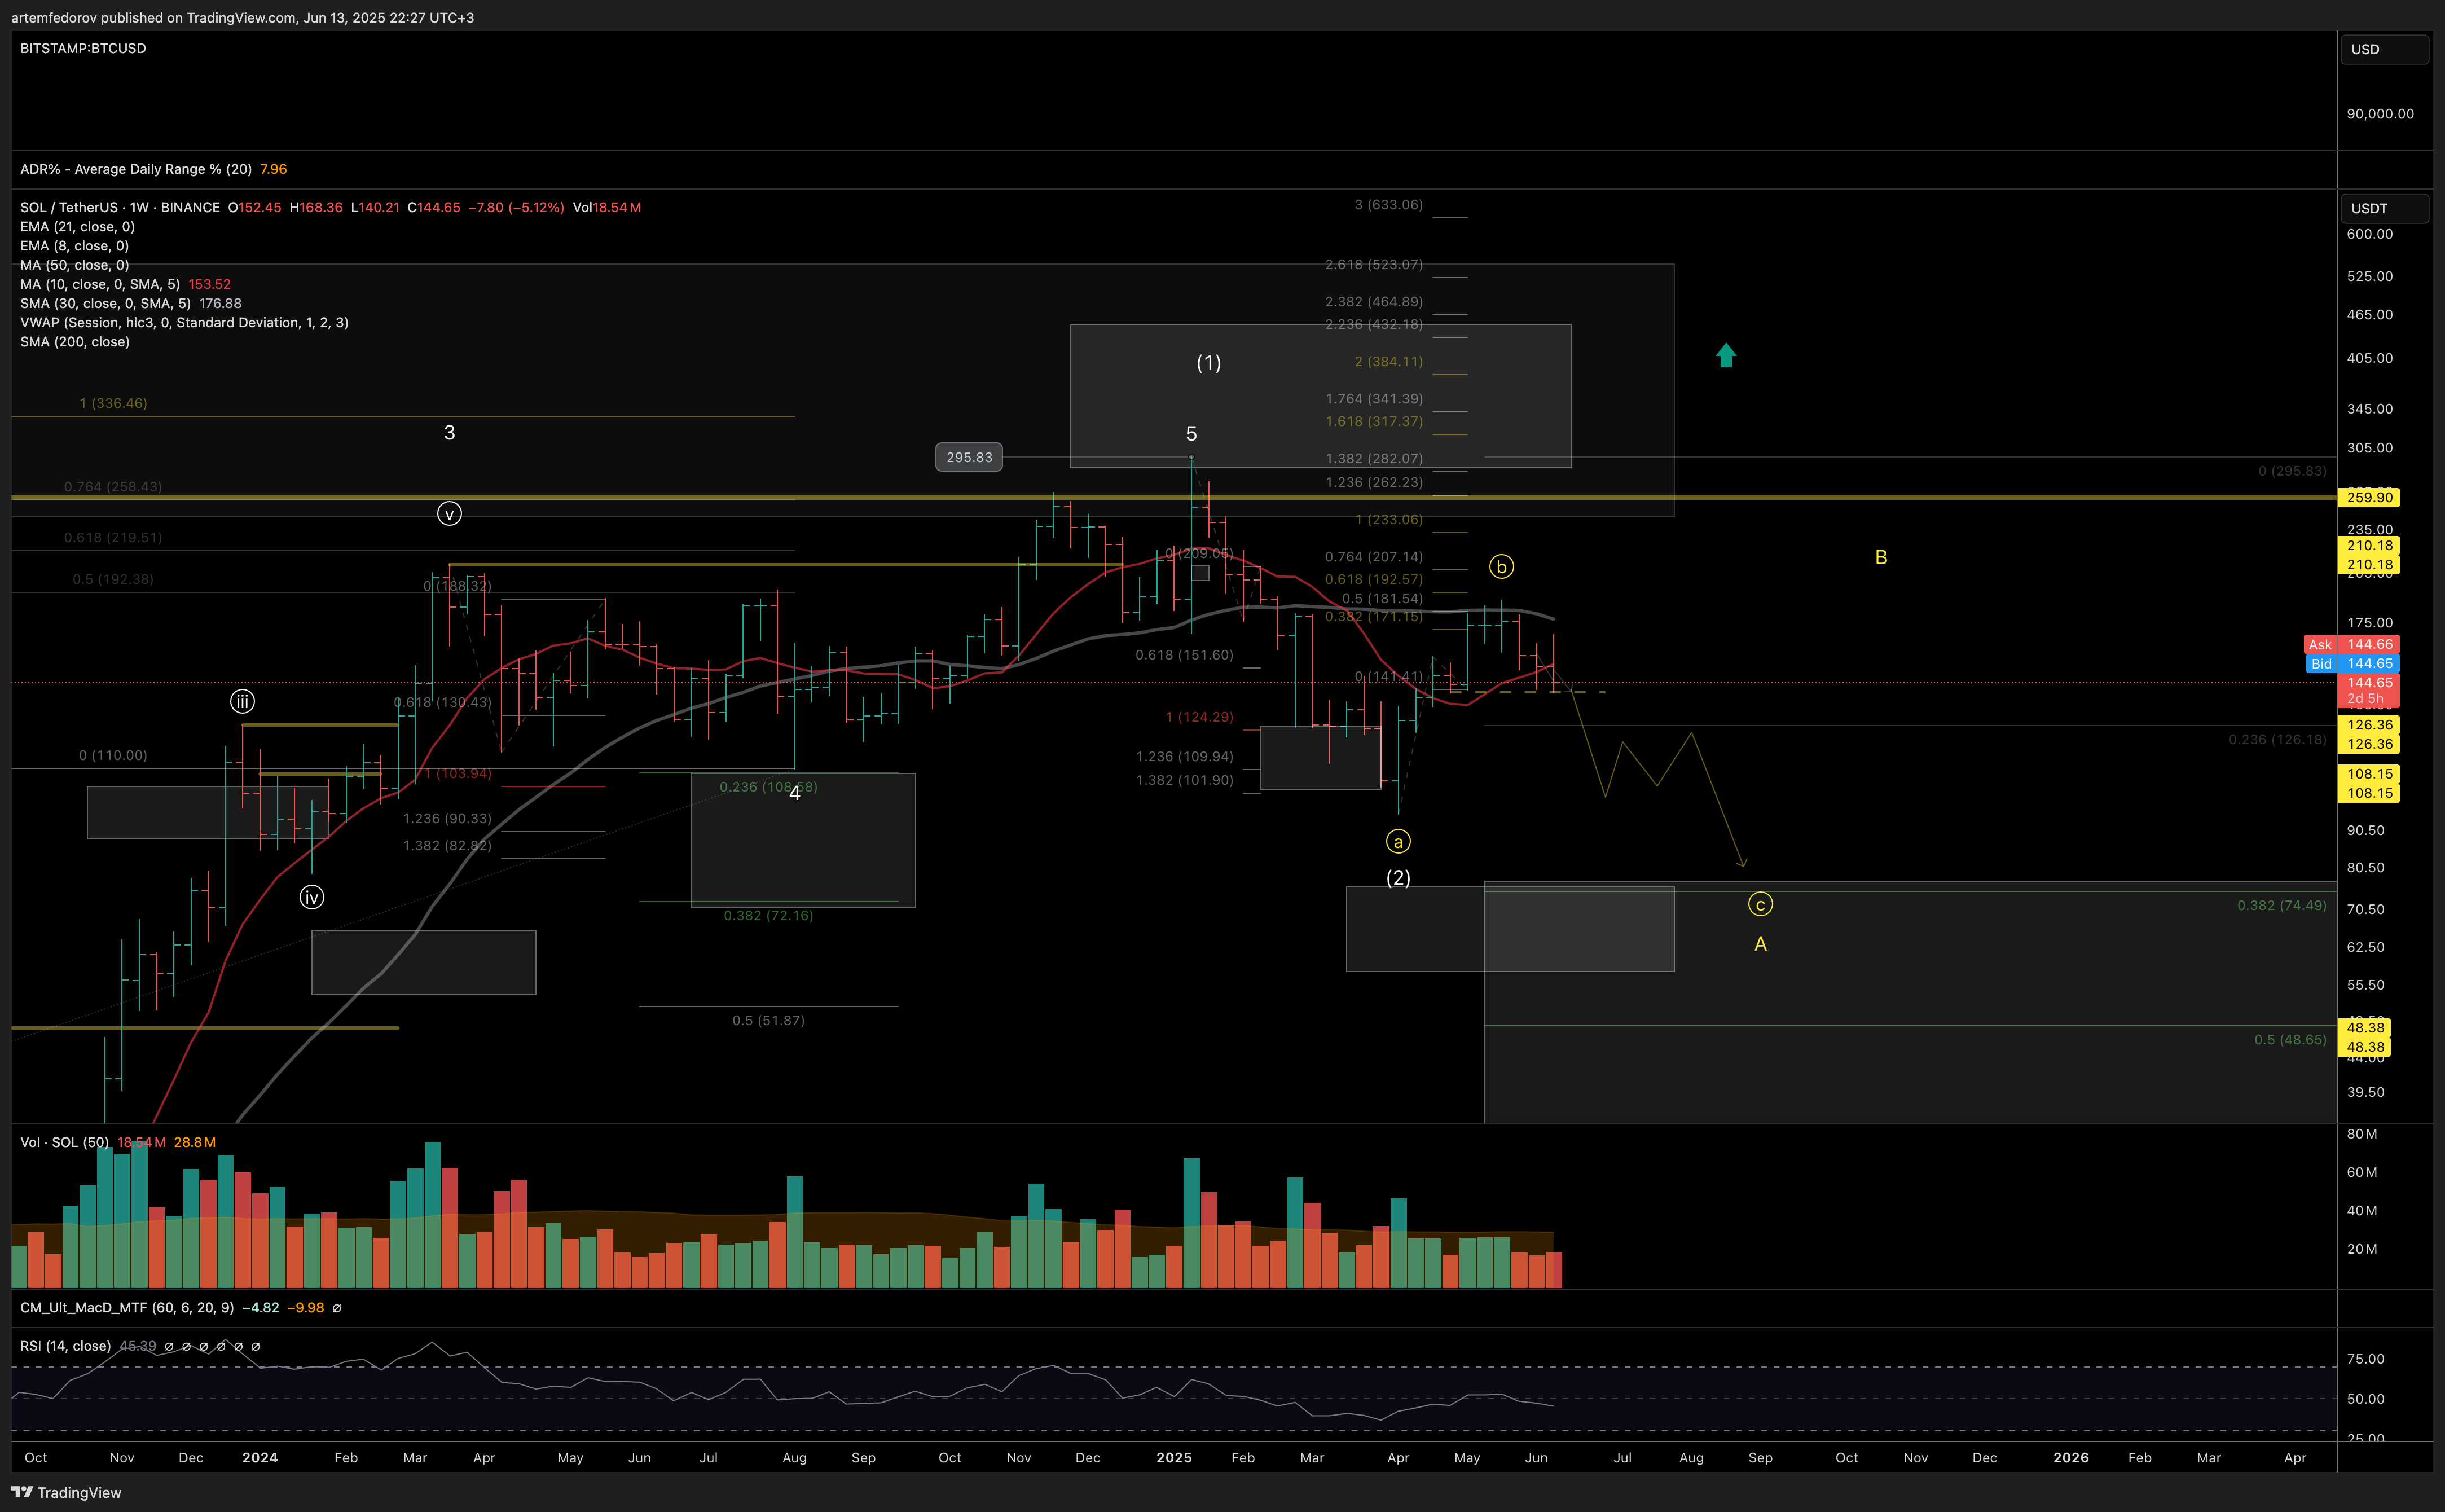Image resolution: width=2445 pixels, height=1512 pixels.
Task: Select the 1 (336.46) fib label
Action: click(x=113, y=404)
